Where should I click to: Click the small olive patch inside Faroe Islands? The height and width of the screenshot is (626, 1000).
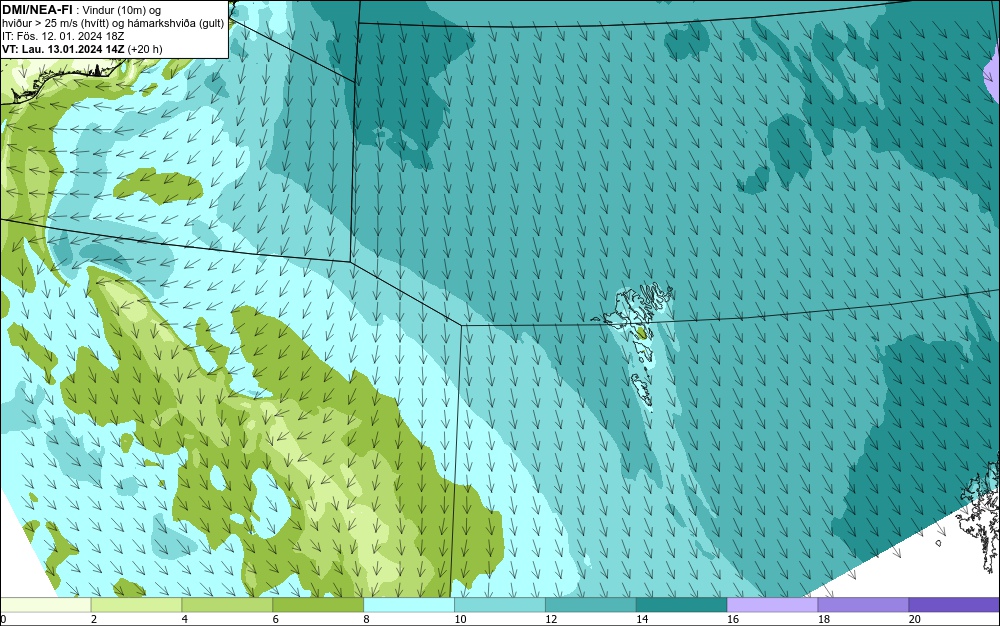[x=642, y=333]
